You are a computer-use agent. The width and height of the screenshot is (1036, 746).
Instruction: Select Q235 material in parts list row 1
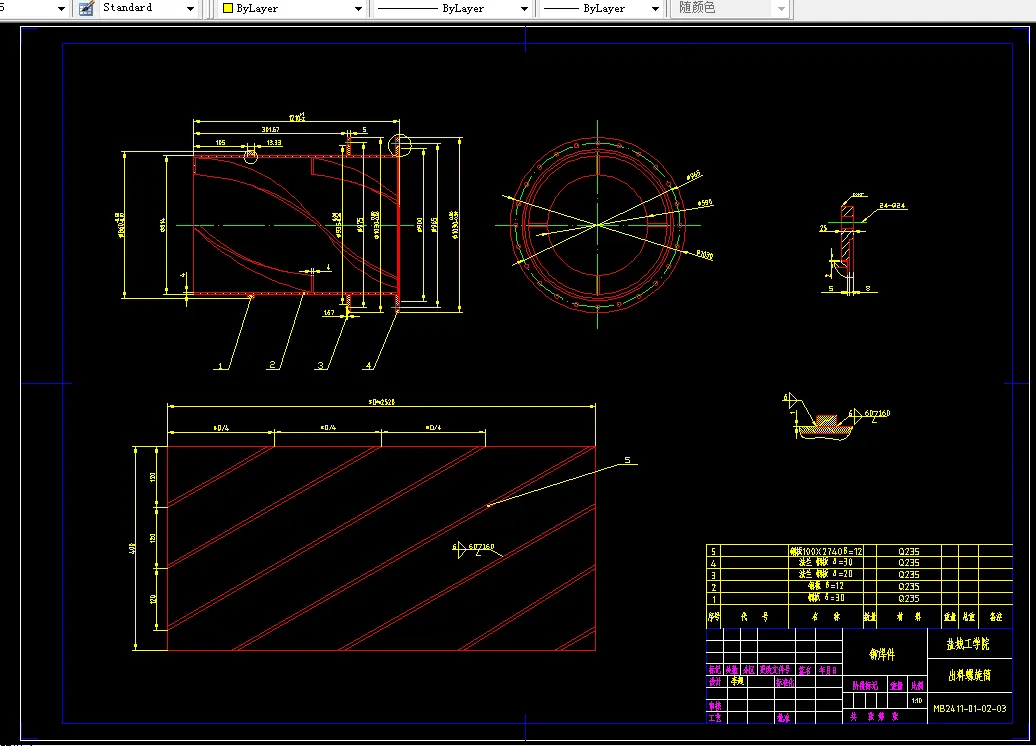pos(908,599)
